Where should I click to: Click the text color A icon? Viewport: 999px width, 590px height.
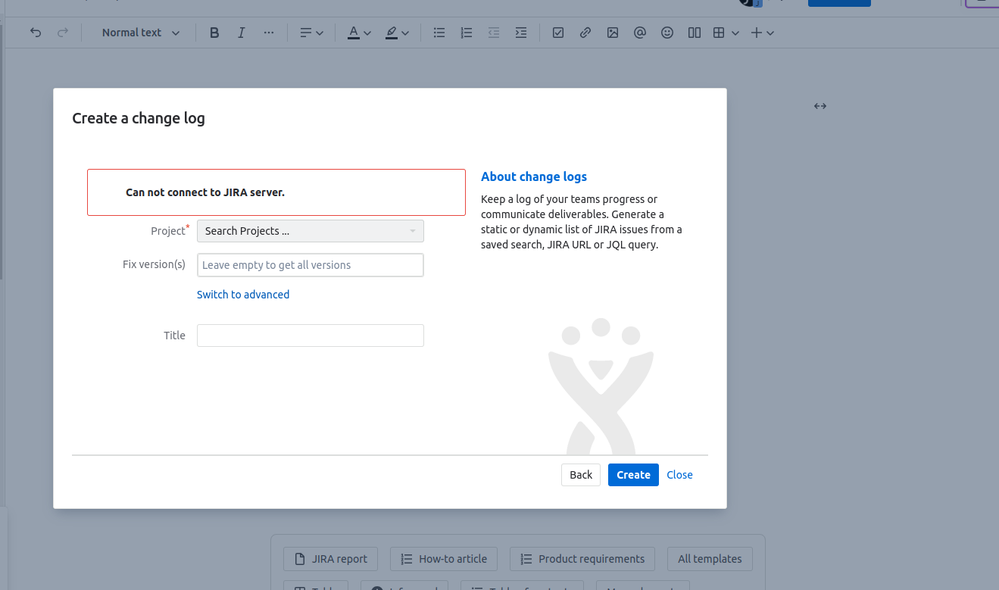coord(354,32)
